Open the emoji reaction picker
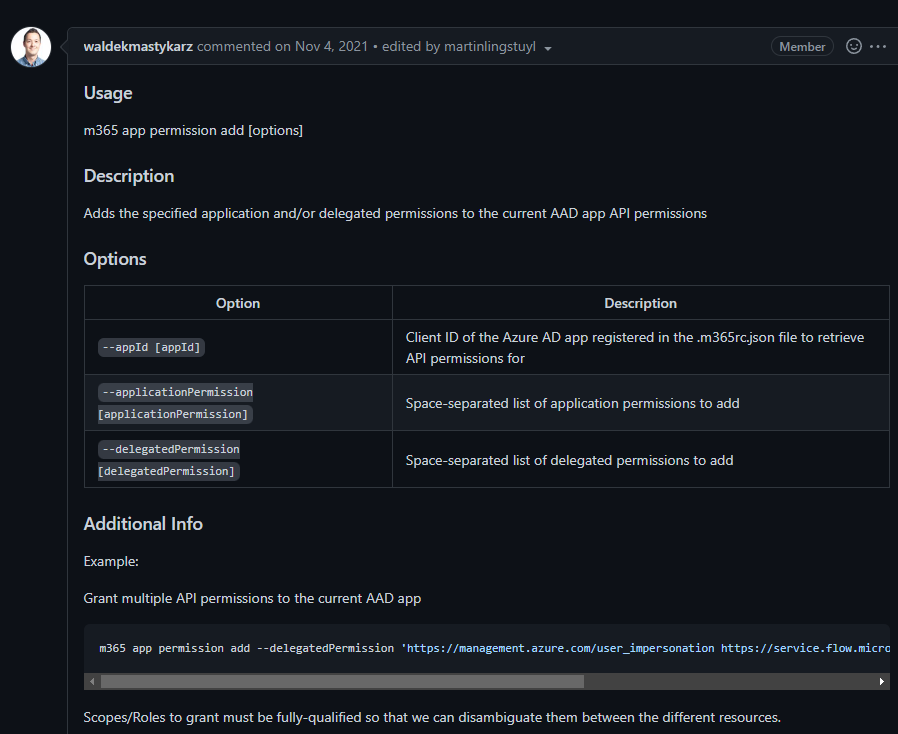This screenshot has width=898, height=734. pos(852,46)
